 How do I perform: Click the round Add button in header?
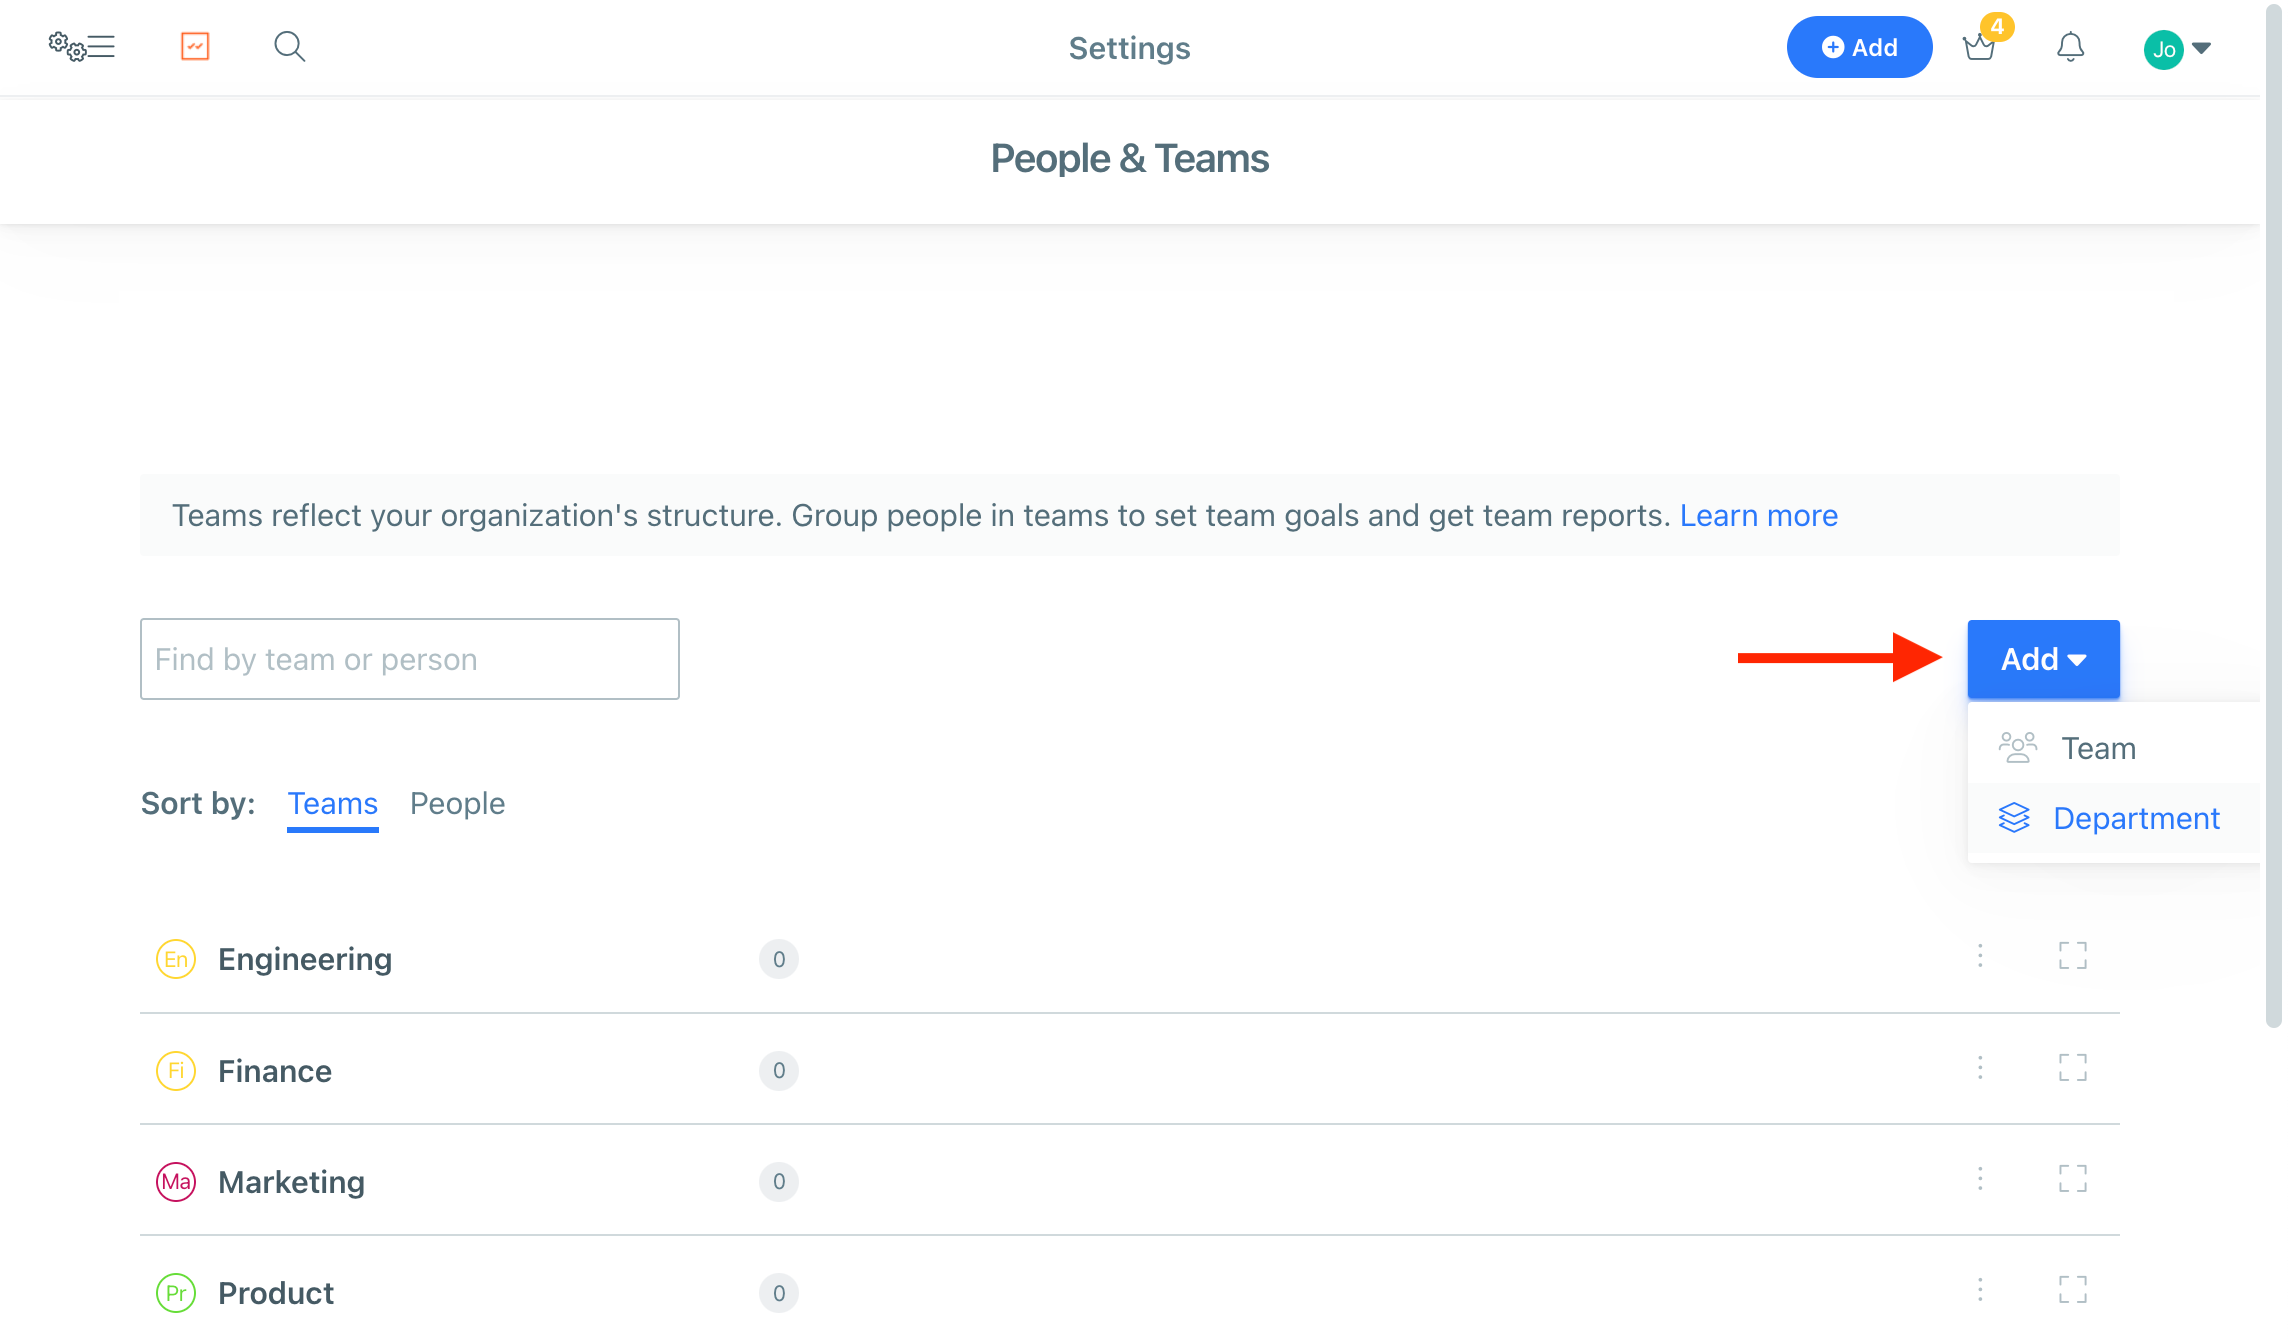click(1859, 47)
